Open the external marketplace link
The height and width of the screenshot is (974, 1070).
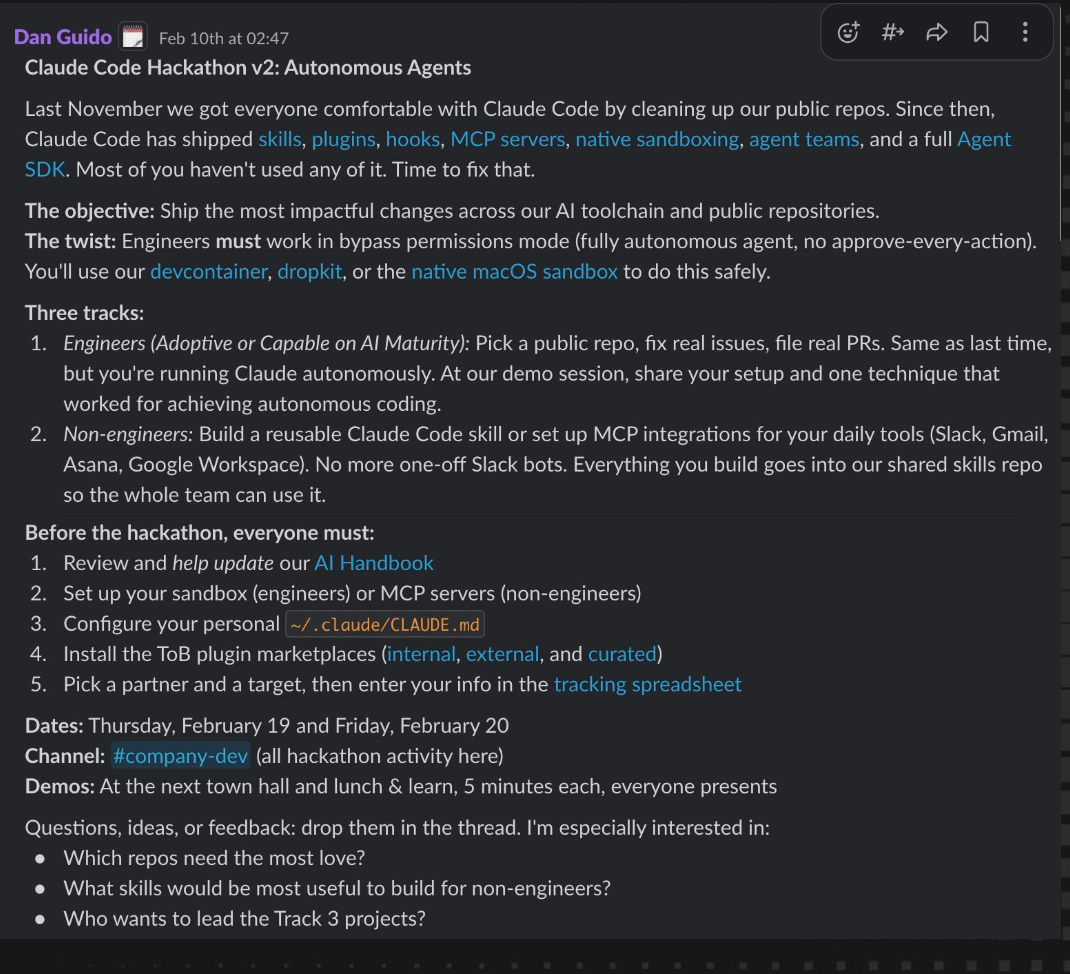[x=502, y=654]
